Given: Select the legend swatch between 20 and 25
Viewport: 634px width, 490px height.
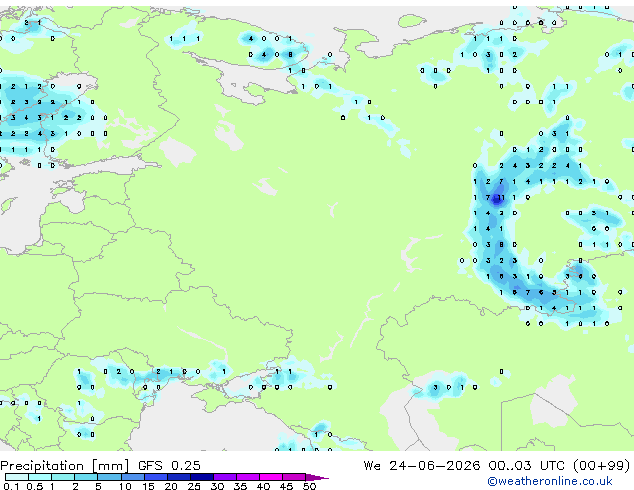Looking at the screenshot, I should (x=178, y=477).
